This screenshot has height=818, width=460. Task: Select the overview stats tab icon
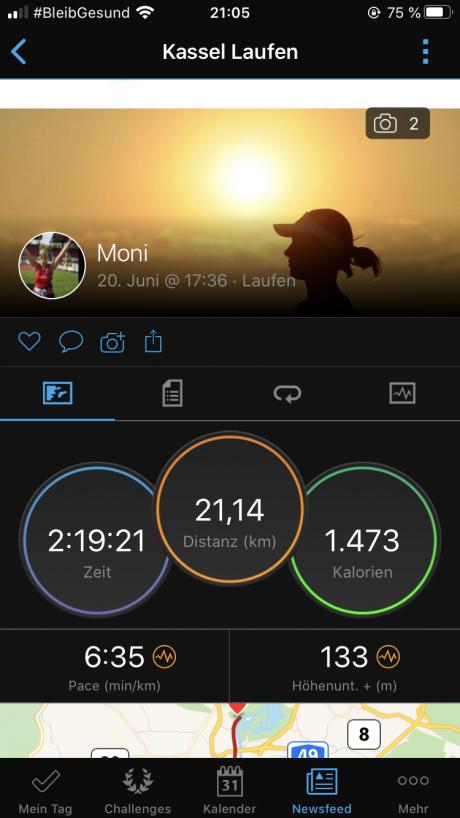point(57,393)
